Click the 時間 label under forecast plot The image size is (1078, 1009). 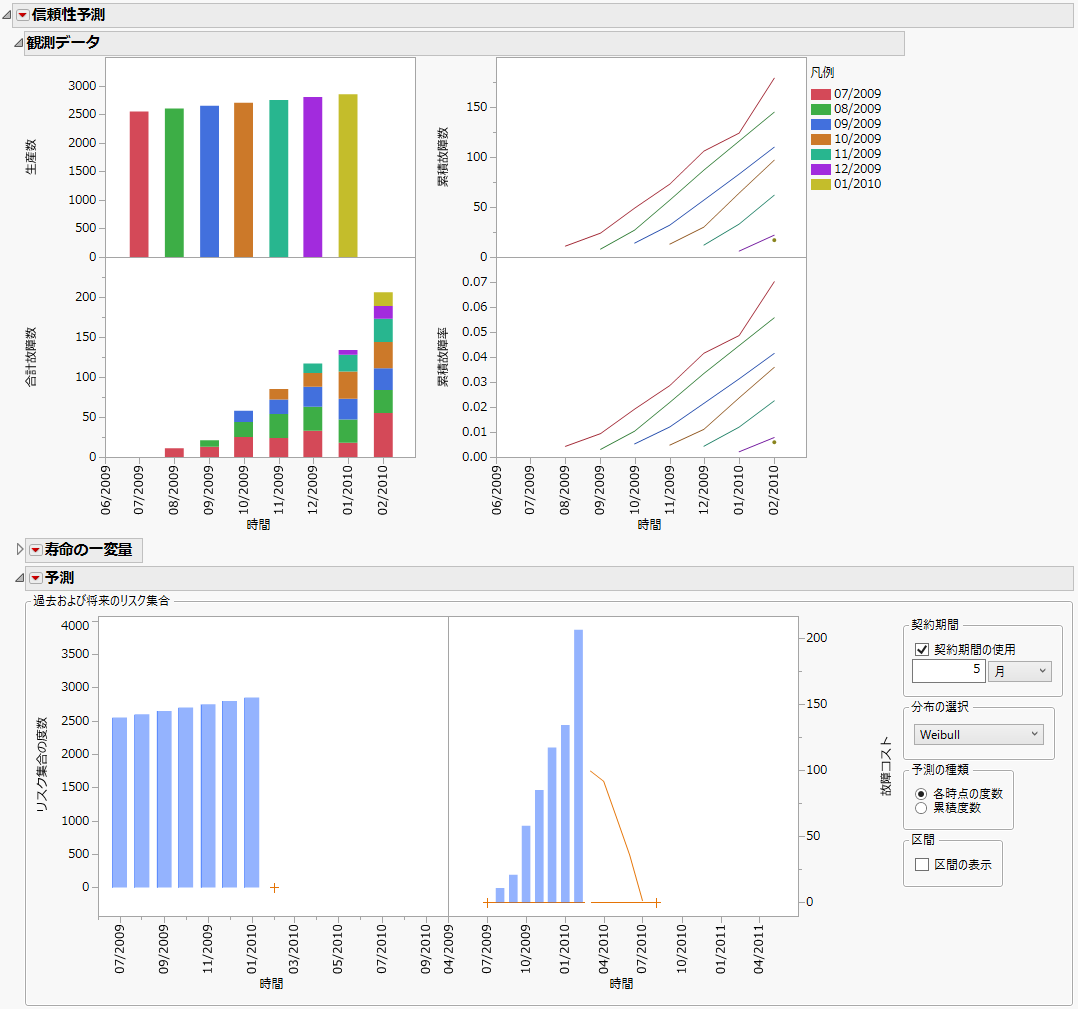[622, 984]
